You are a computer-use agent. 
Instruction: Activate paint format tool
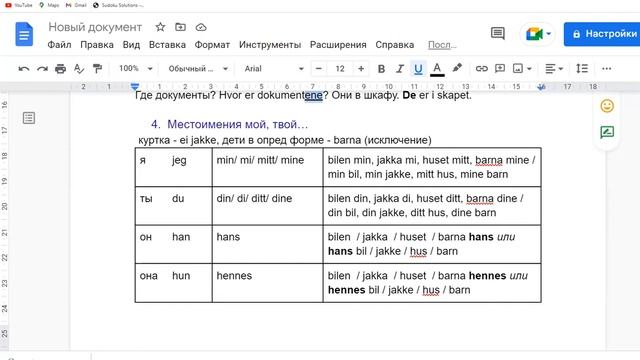97,69
